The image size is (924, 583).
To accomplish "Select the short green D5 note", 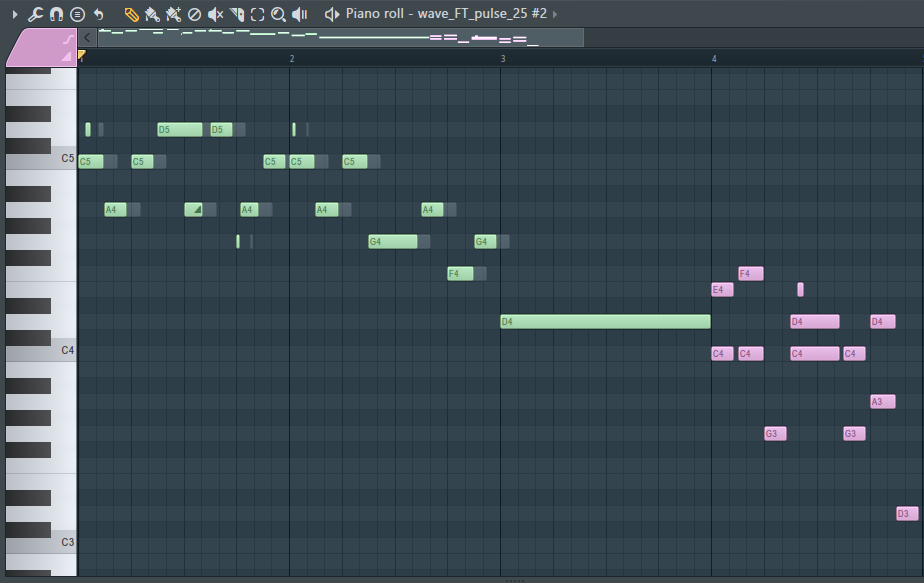I will pyautogui.click(x=222, y=130).
